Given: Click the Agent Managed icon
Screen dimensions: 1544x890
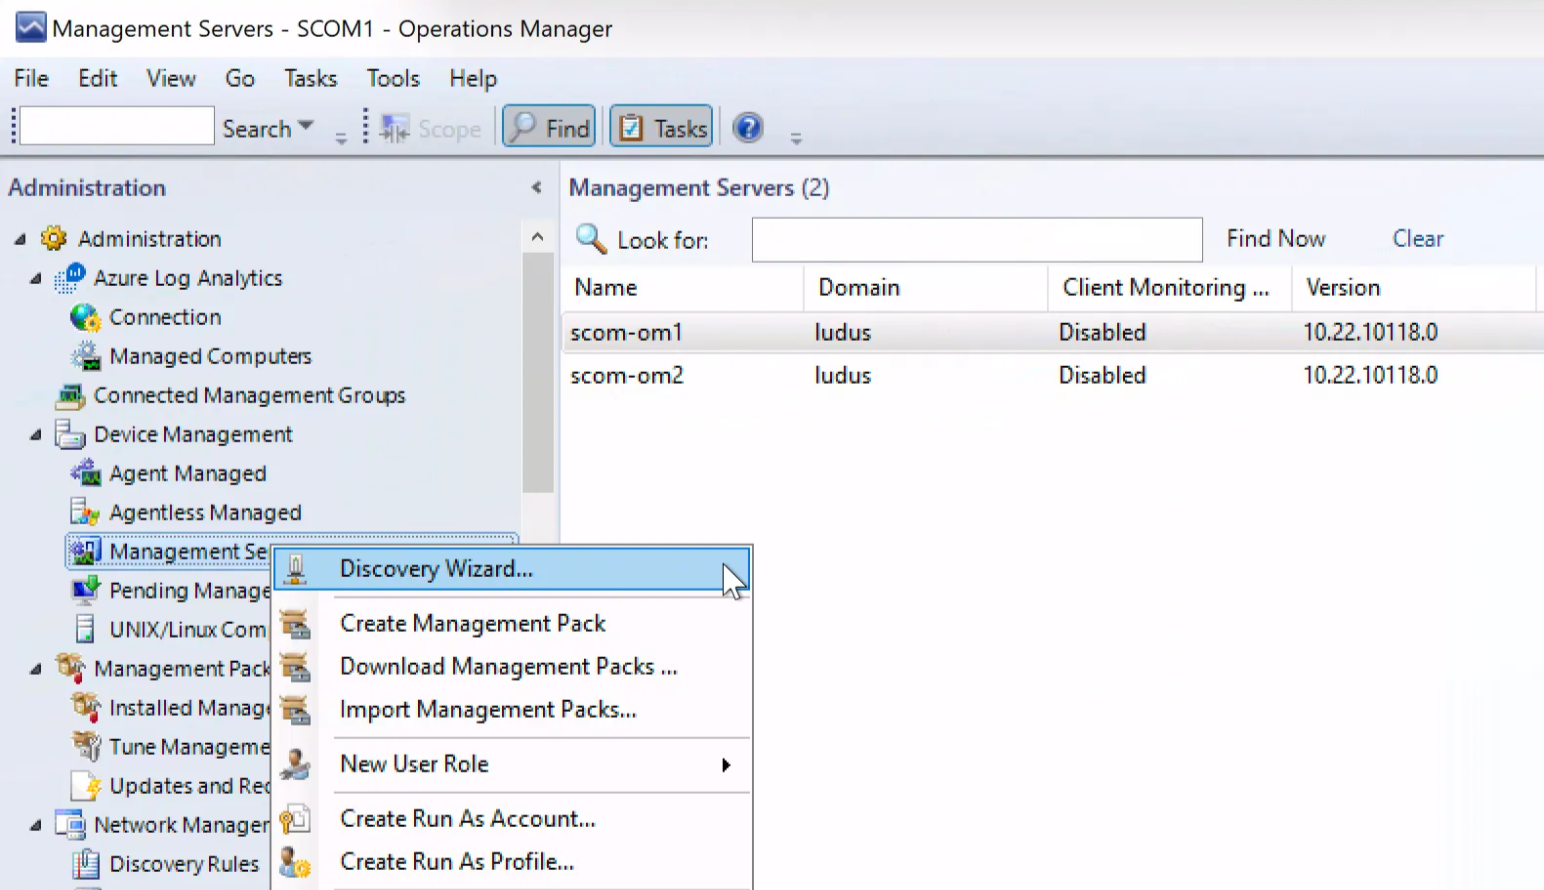Looking at the screenshot, I should point(86,473).
